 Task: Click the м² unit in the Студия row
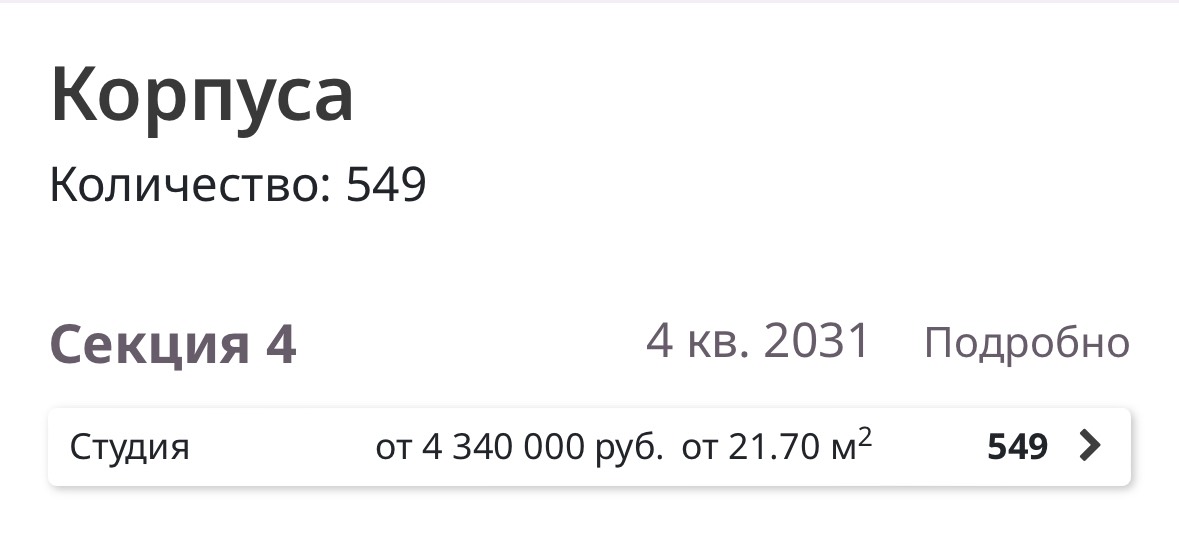pyautogui.click(x=851, y=445)
